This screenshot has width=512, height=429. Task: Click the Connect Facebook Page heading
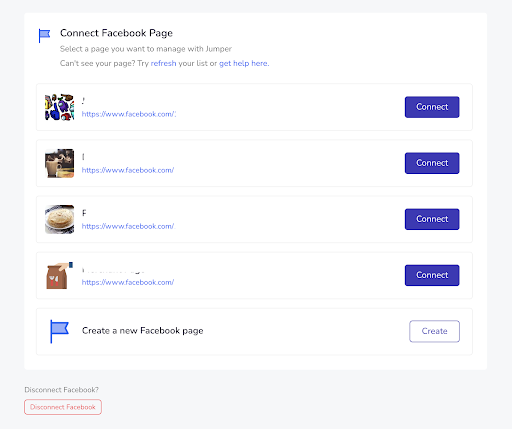[x=116, y=33]
